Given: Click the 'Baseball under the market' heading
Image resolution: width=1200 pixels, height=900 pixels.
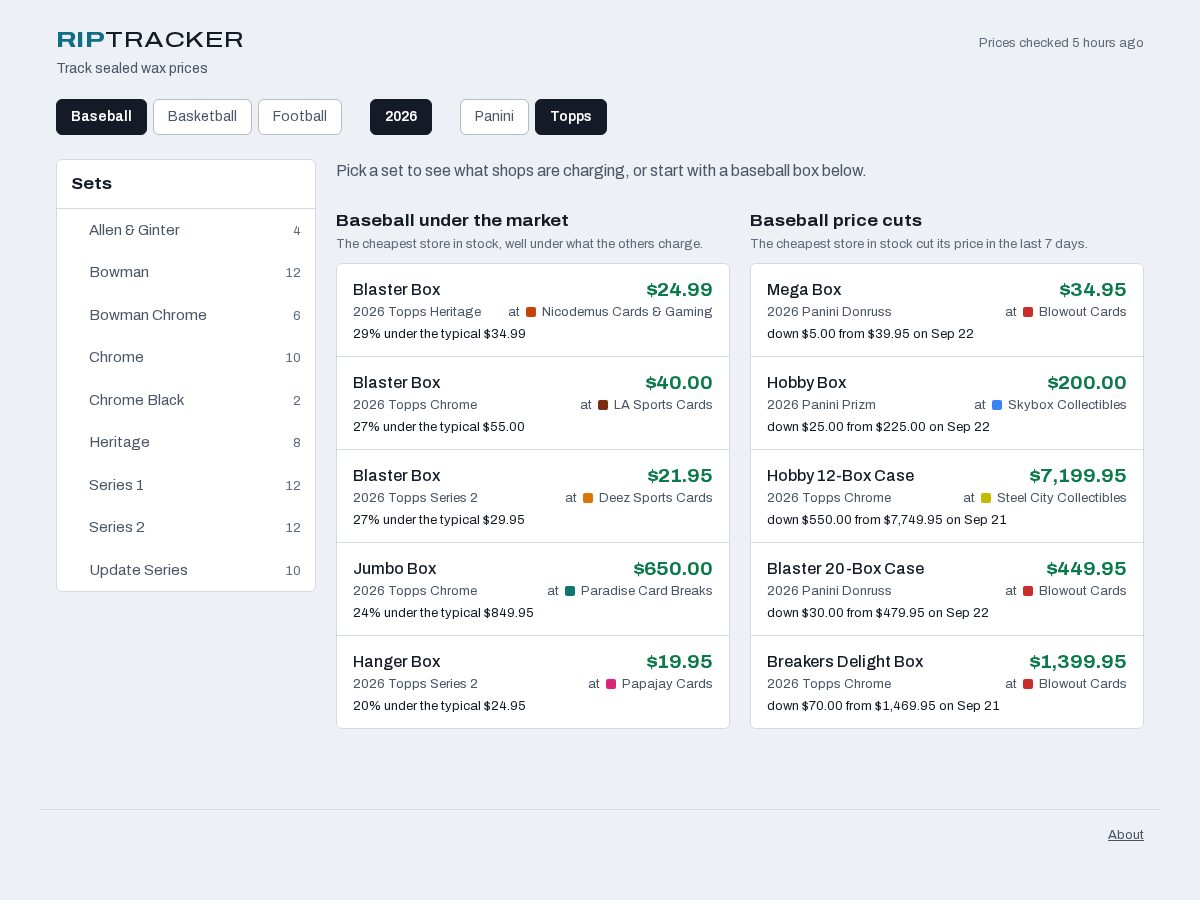Looking at the screenshot, I should point(452,221).
